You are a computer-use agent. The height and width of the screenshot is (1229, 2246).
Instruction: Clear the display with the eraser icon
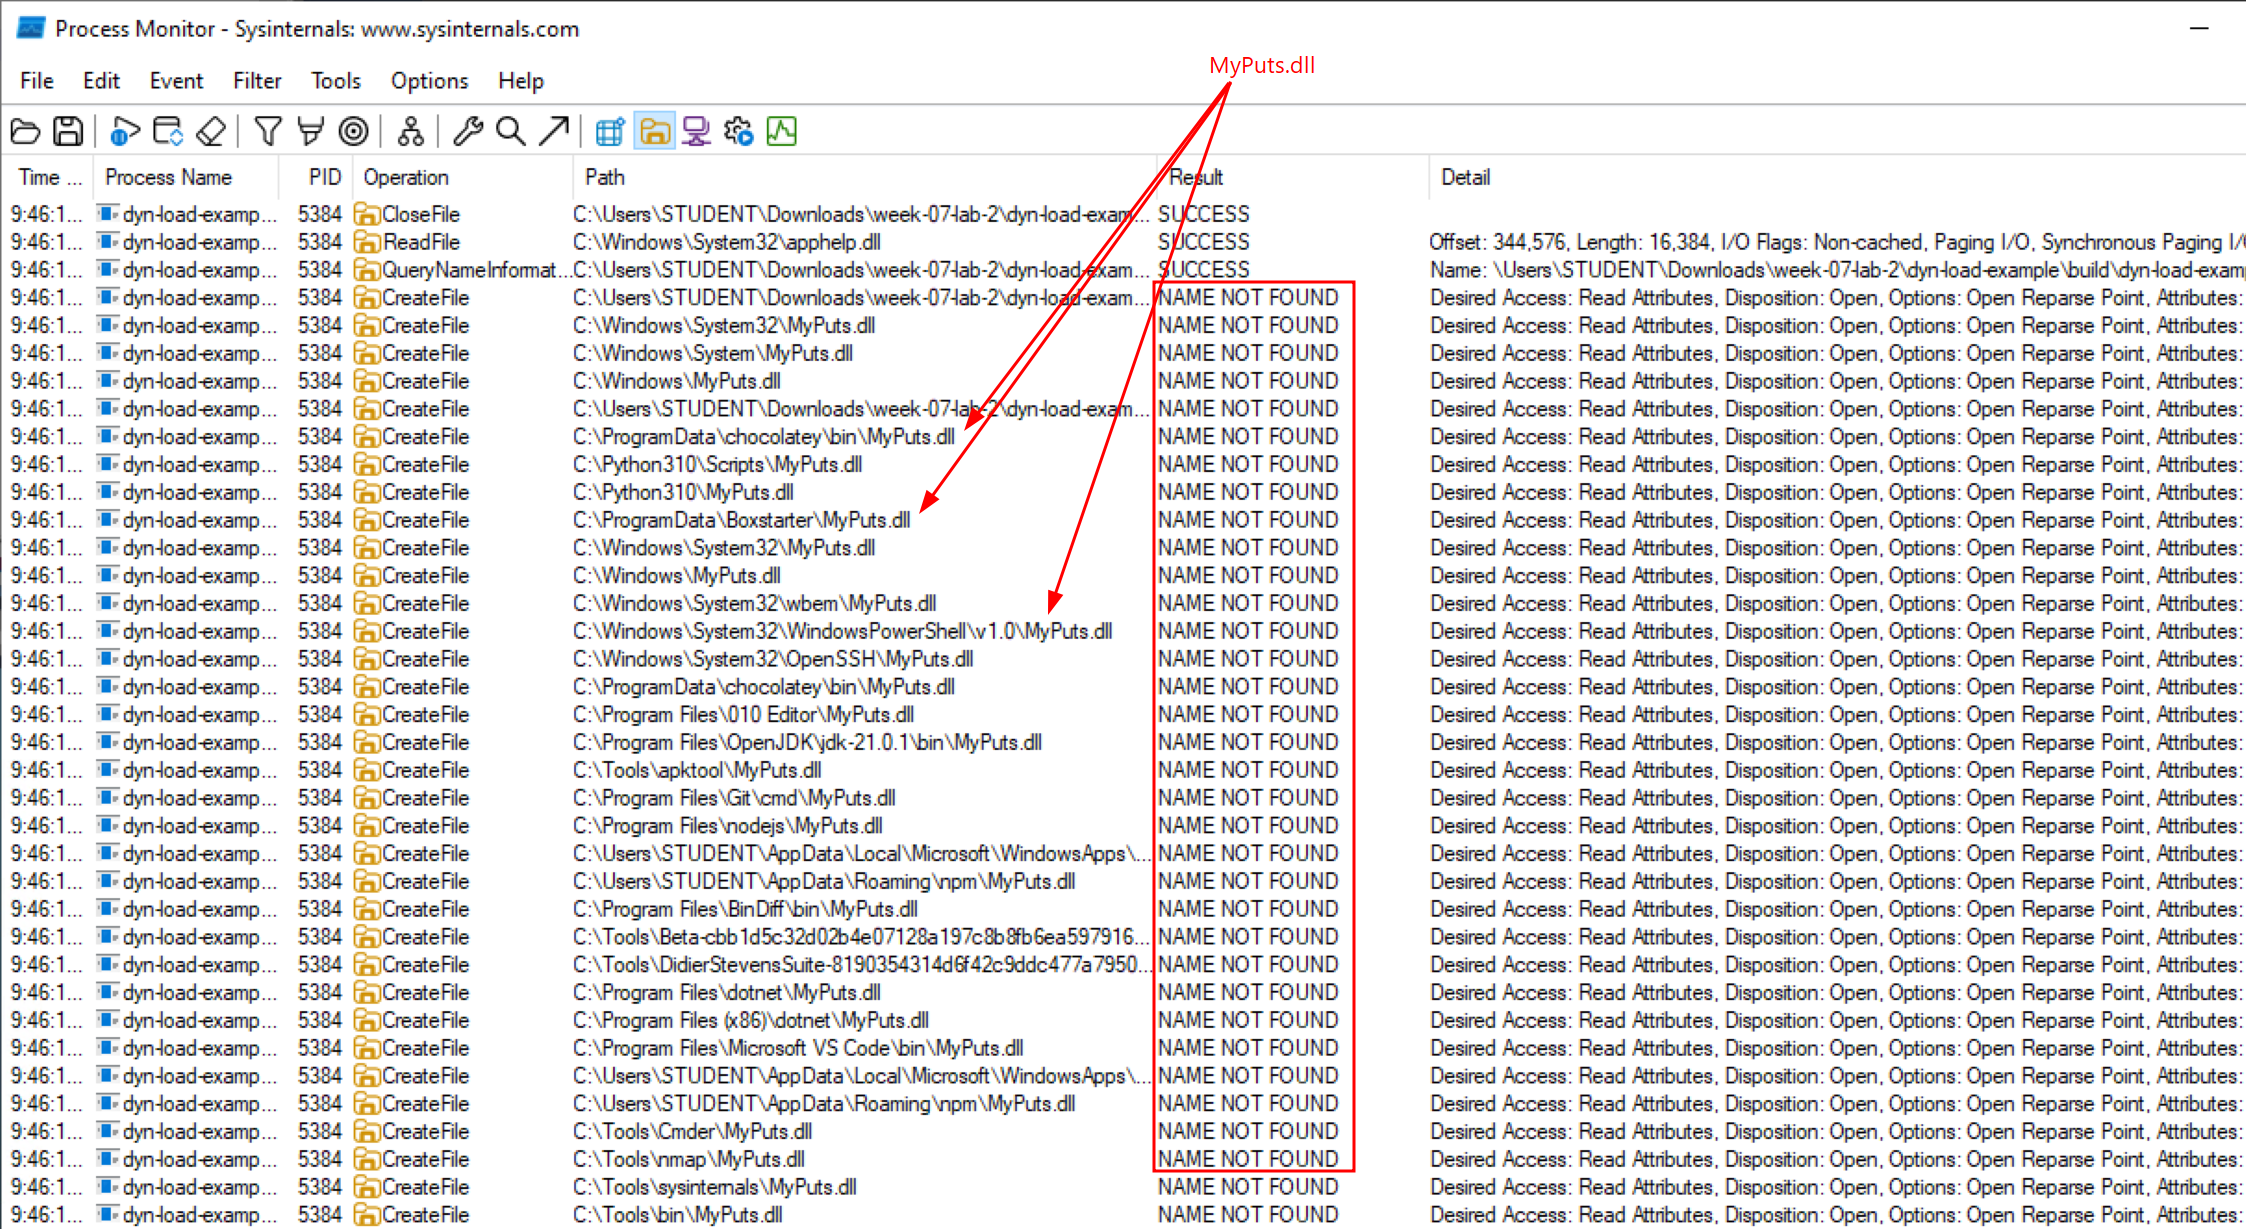[211, 131]
